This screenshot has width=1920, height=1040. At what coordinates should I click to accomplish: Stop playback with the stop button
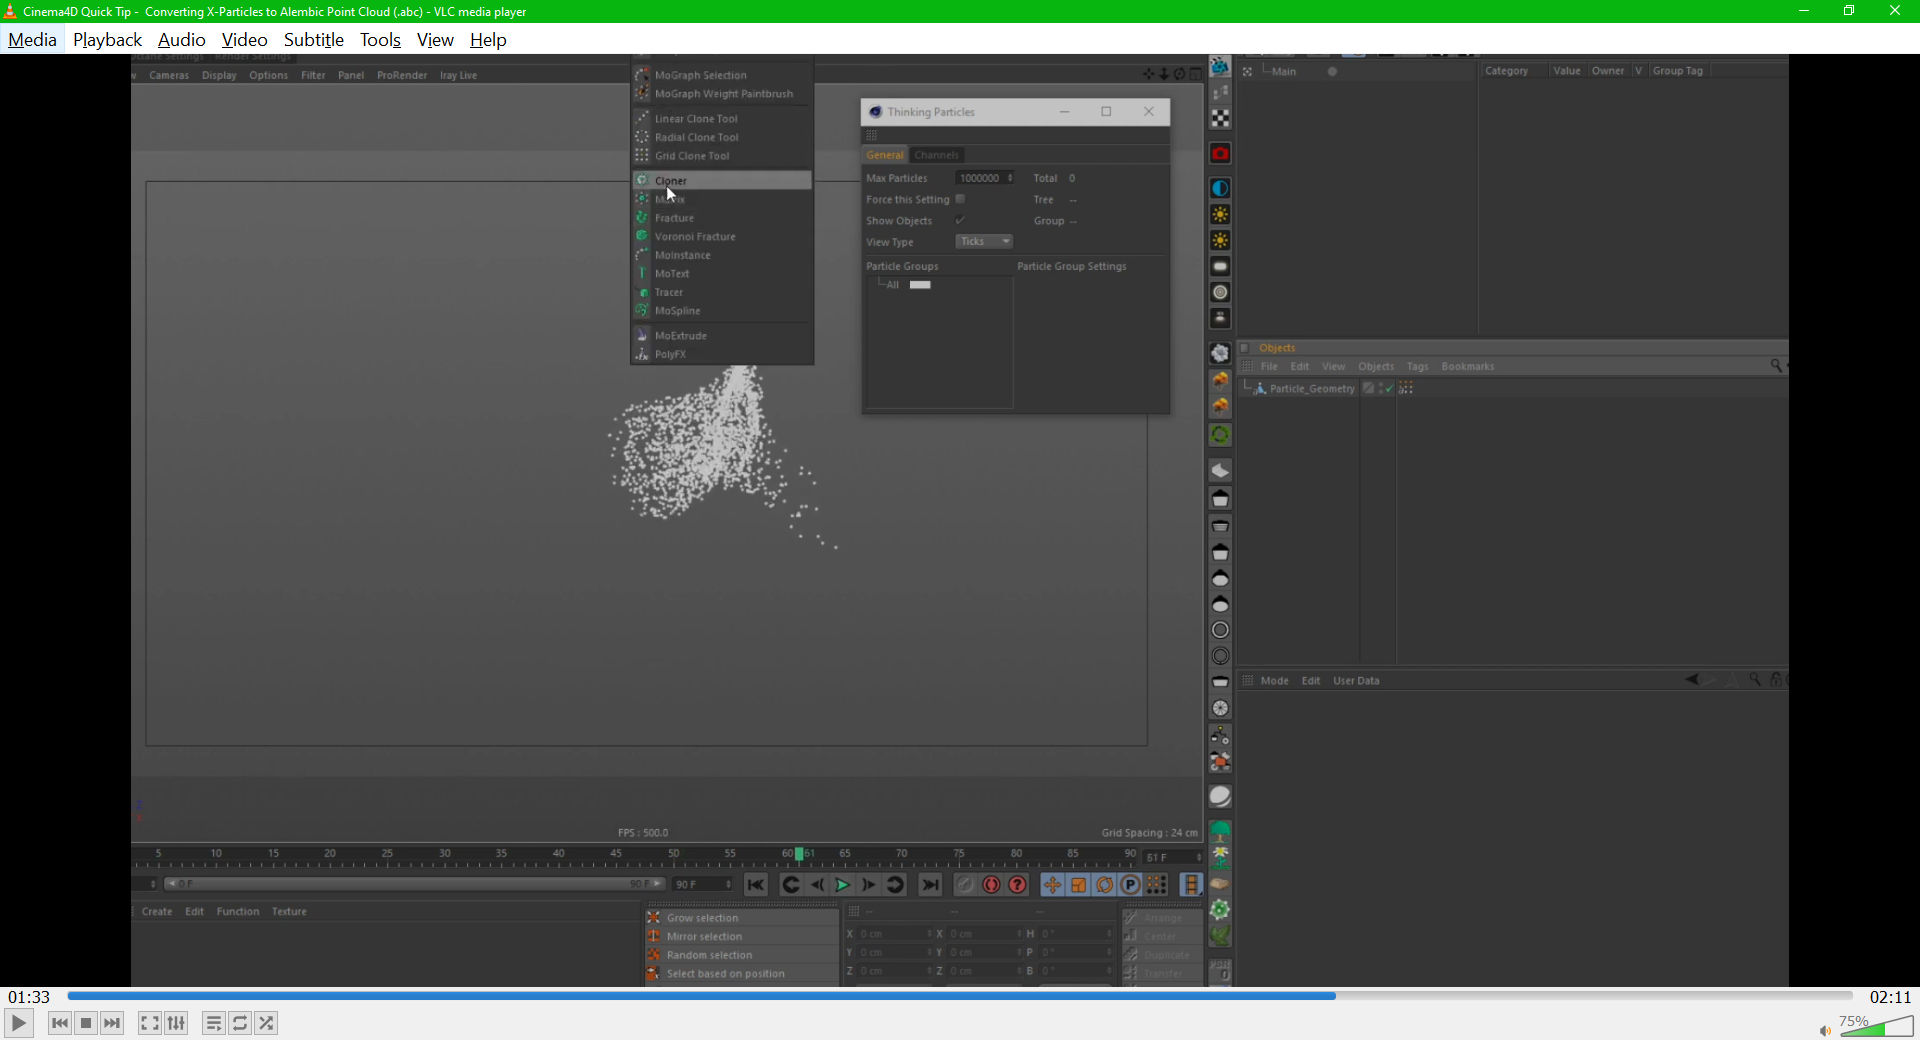[x=86, y=1023]
